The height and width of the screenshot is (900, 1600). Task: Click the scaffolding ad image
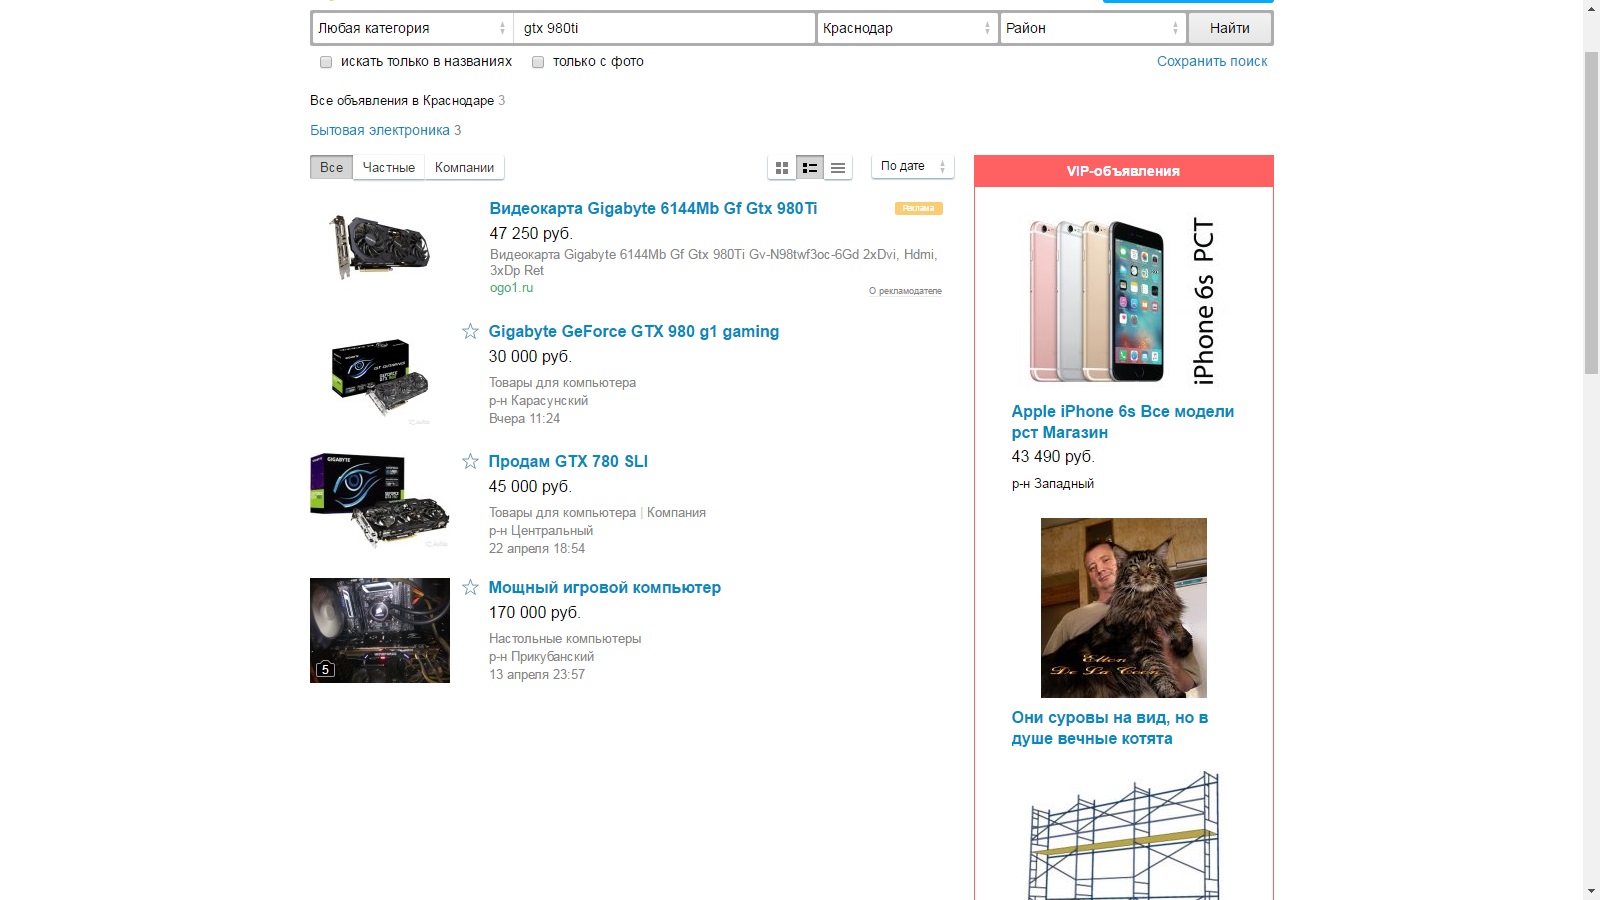[1124, 836]
